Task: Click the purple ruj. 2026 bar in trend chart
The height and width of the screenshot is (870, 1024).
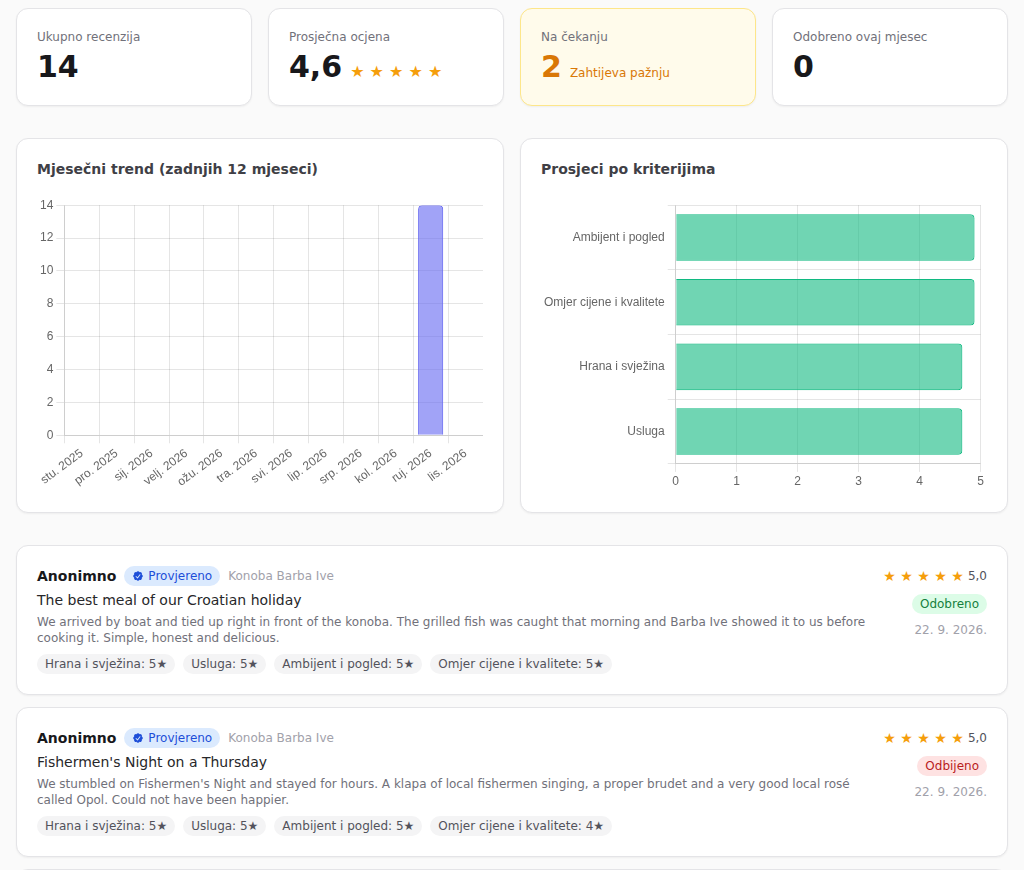Action: click(x=430, y=320)
